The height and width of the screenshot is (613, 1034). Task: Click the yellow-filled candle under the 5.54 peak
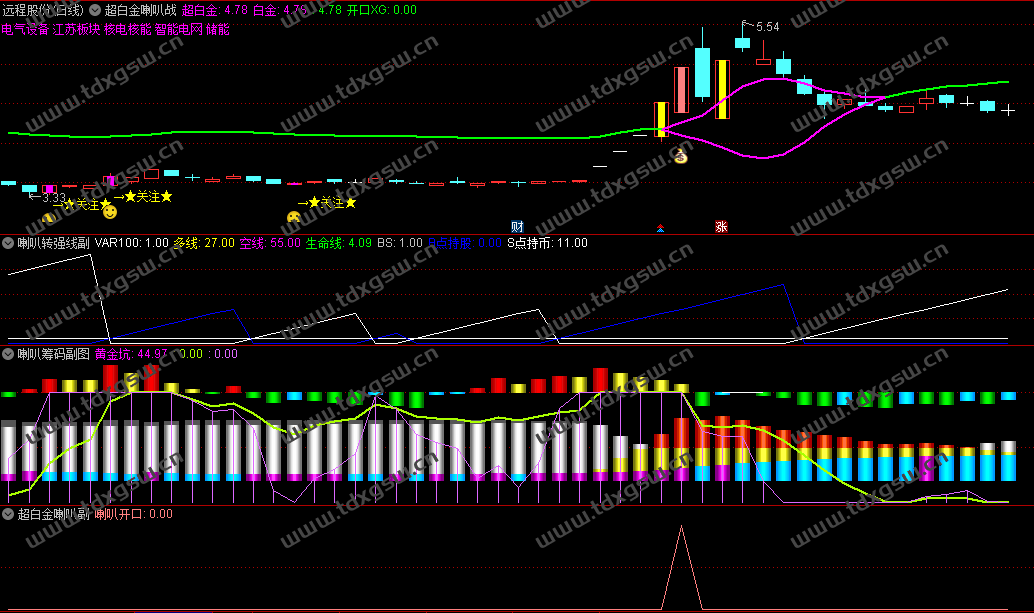[722, 90]
